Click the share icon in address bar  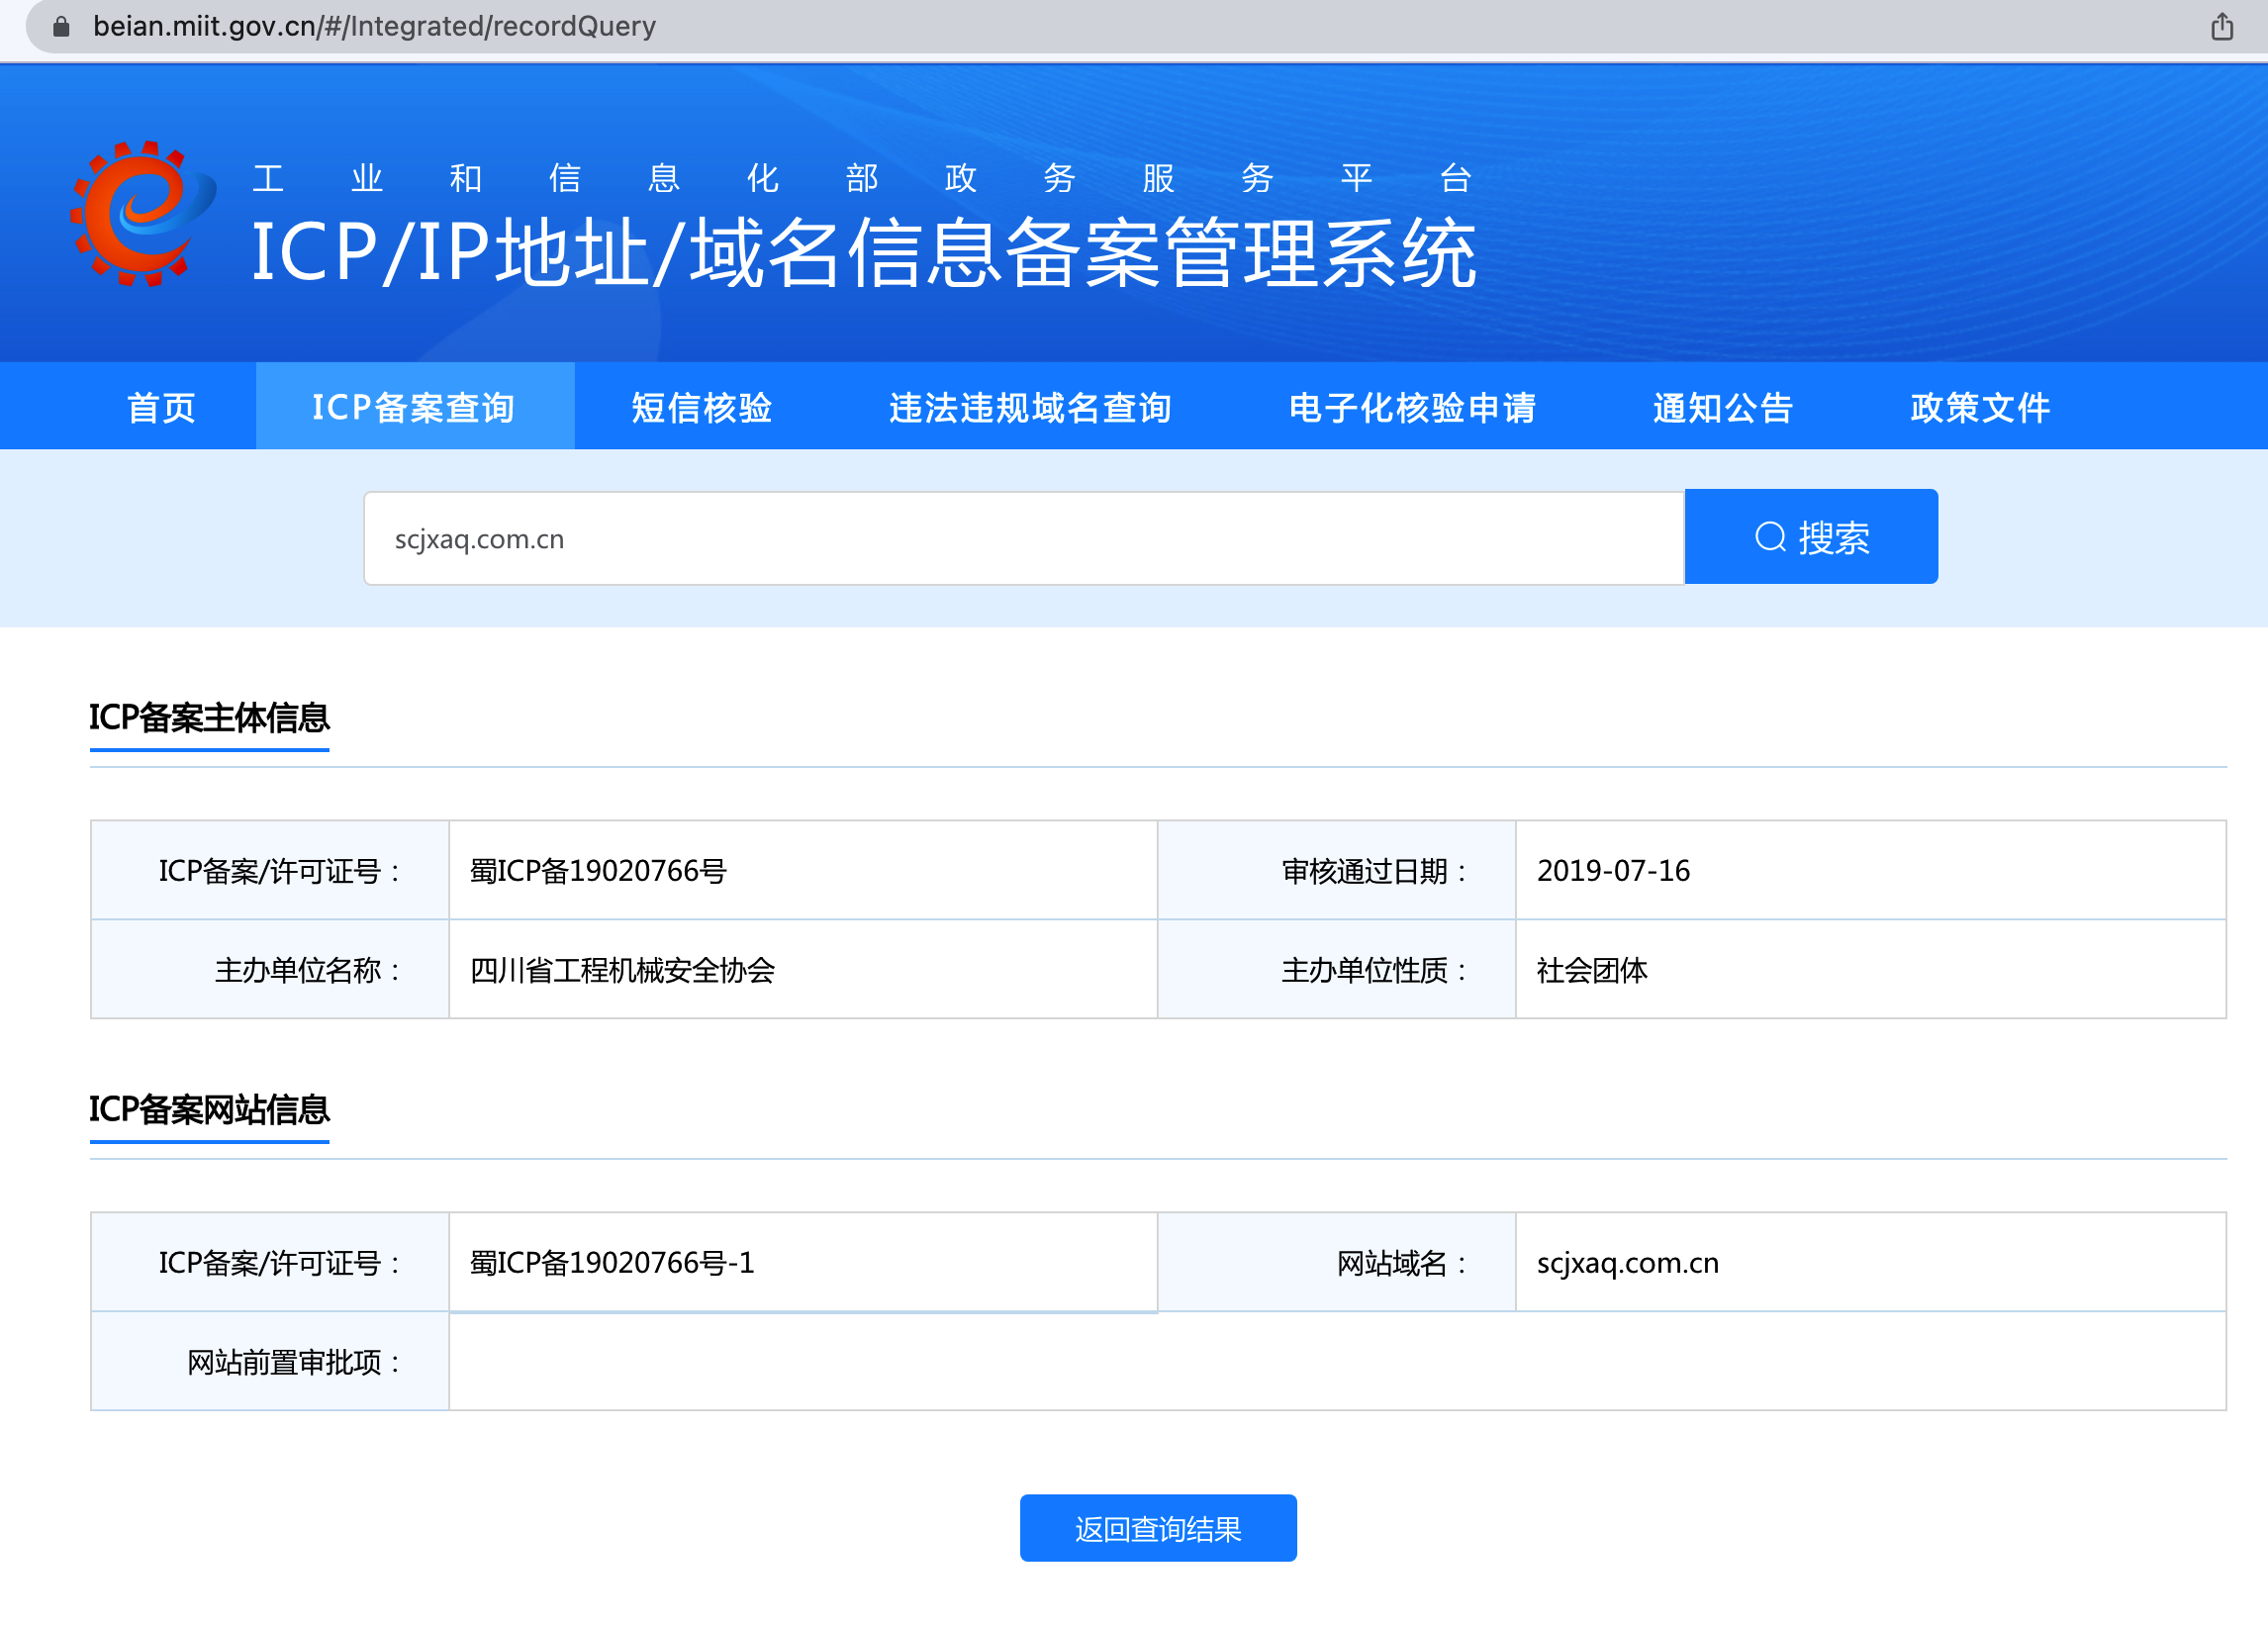2221,26
